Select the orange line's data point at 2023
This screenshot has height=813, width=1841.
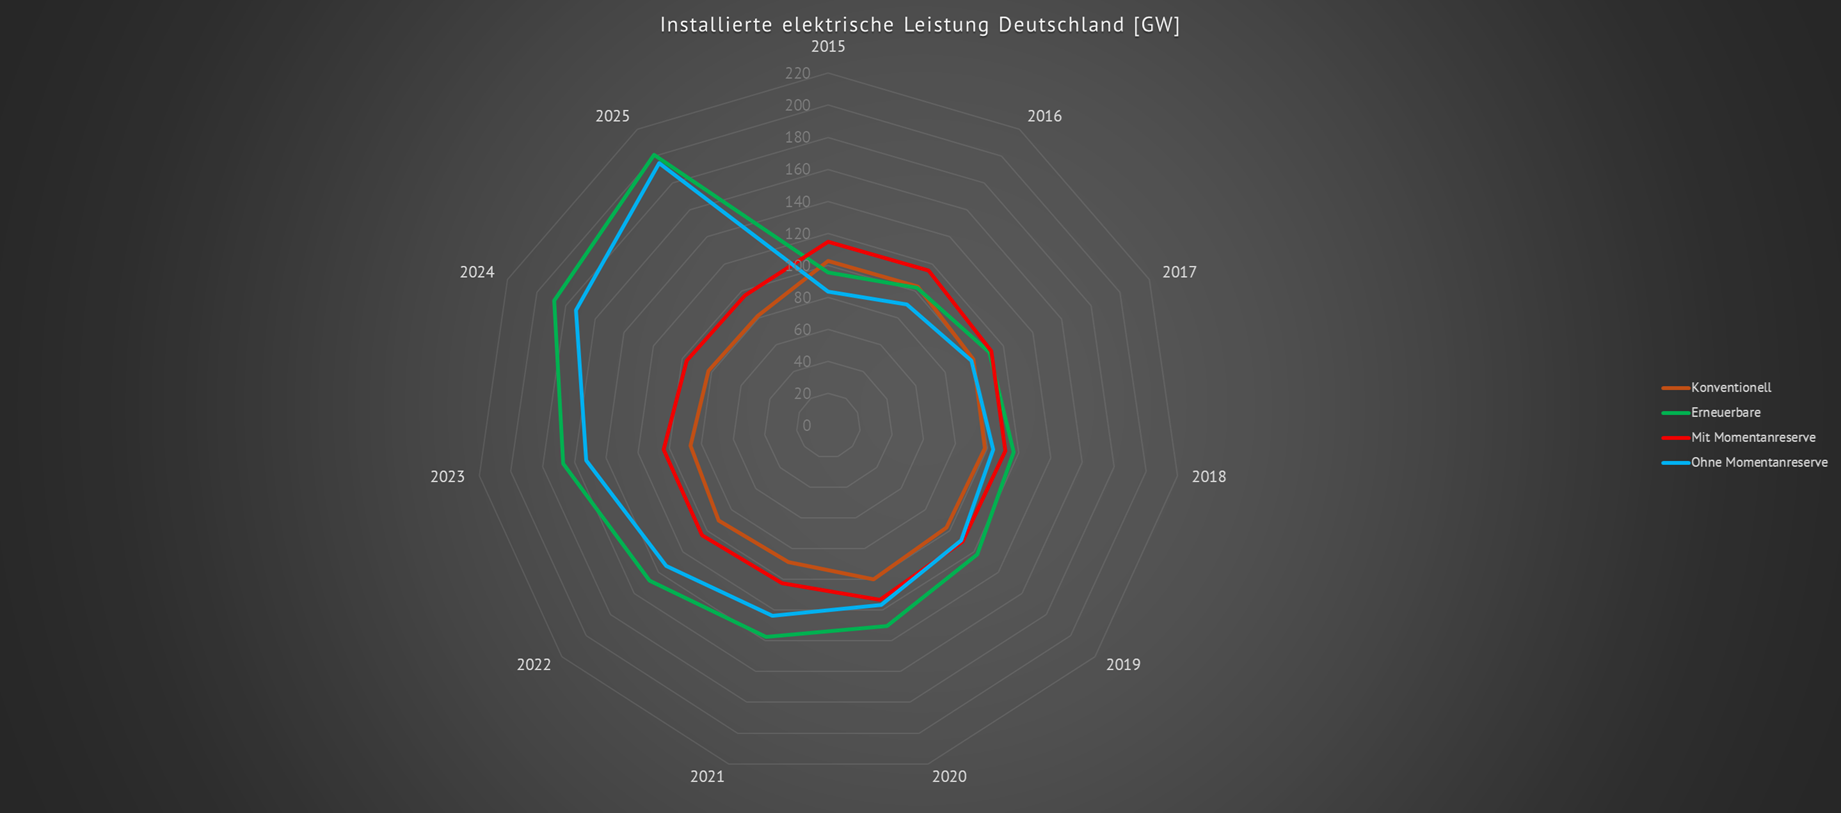pos(690,446)
